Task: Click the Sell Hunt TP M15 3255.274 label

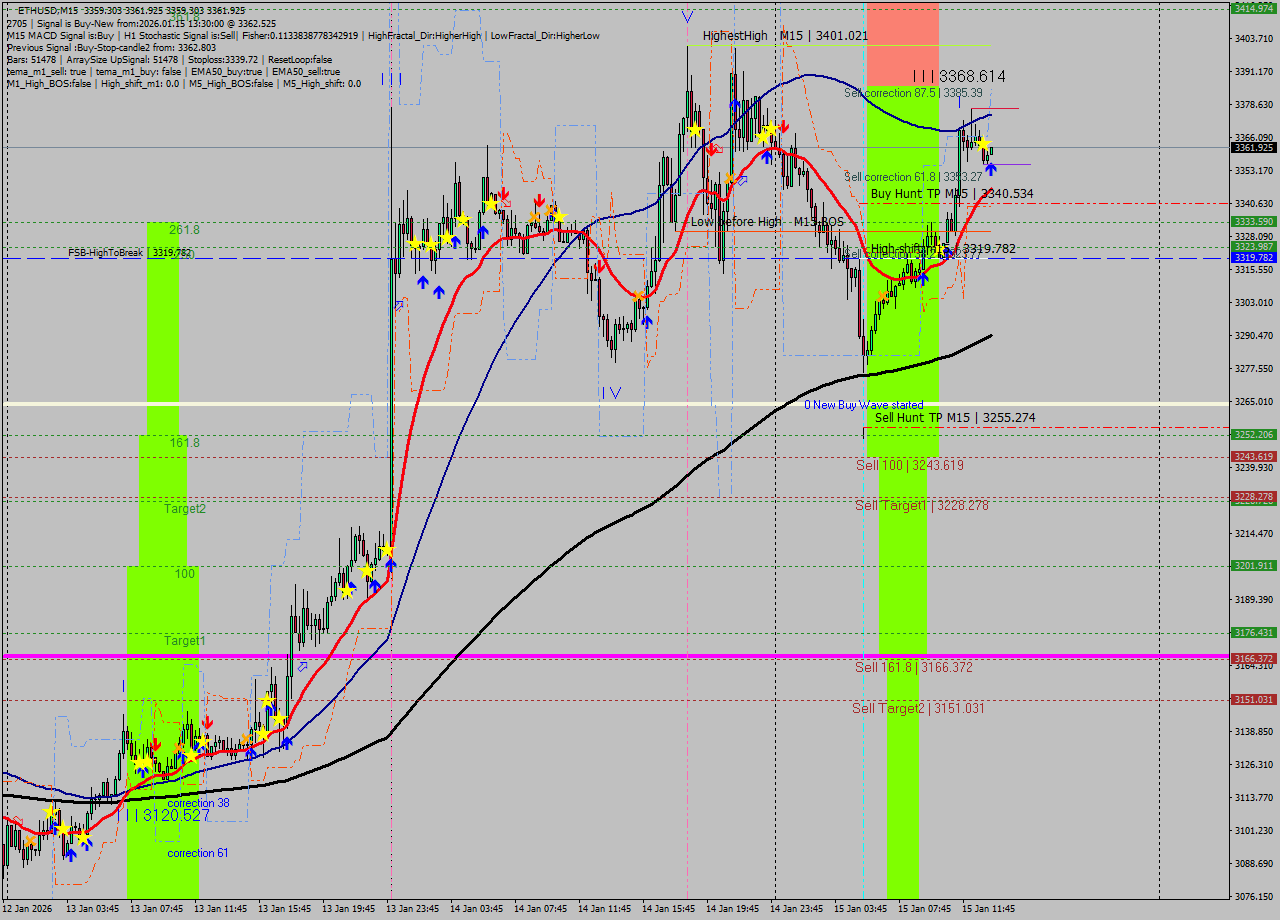Action: pyautogui.click(x=954, y=418)
